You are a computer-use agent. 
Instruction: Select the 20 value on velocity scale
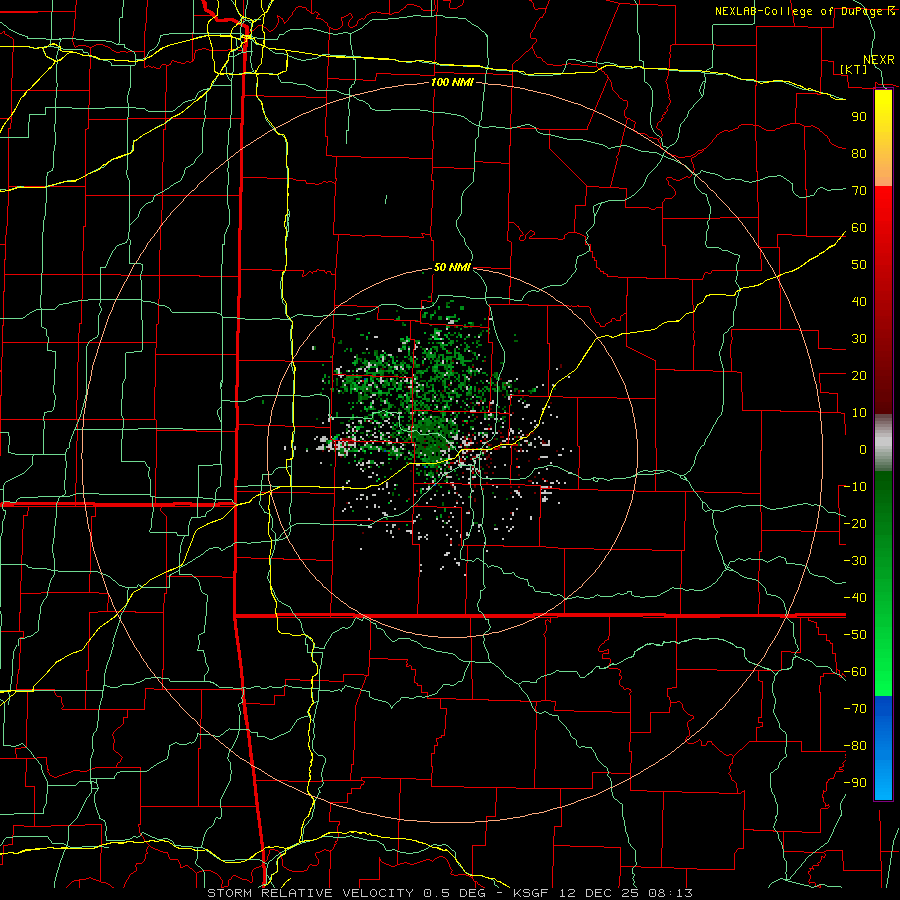click(x=859, y=375)
